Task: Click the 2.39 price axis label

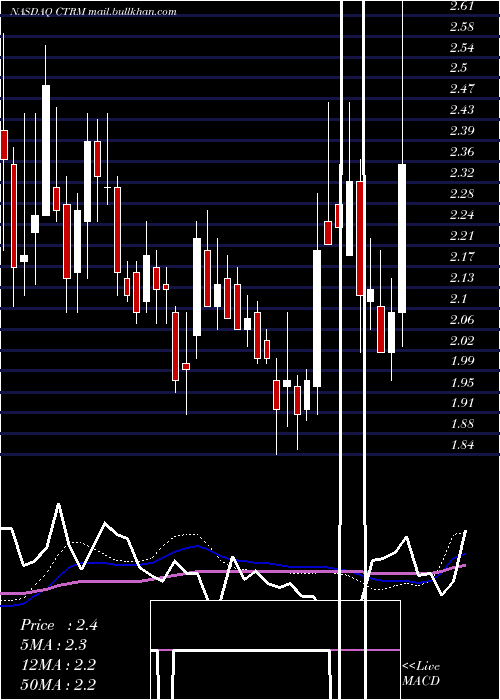Action: tap(462, 131)
